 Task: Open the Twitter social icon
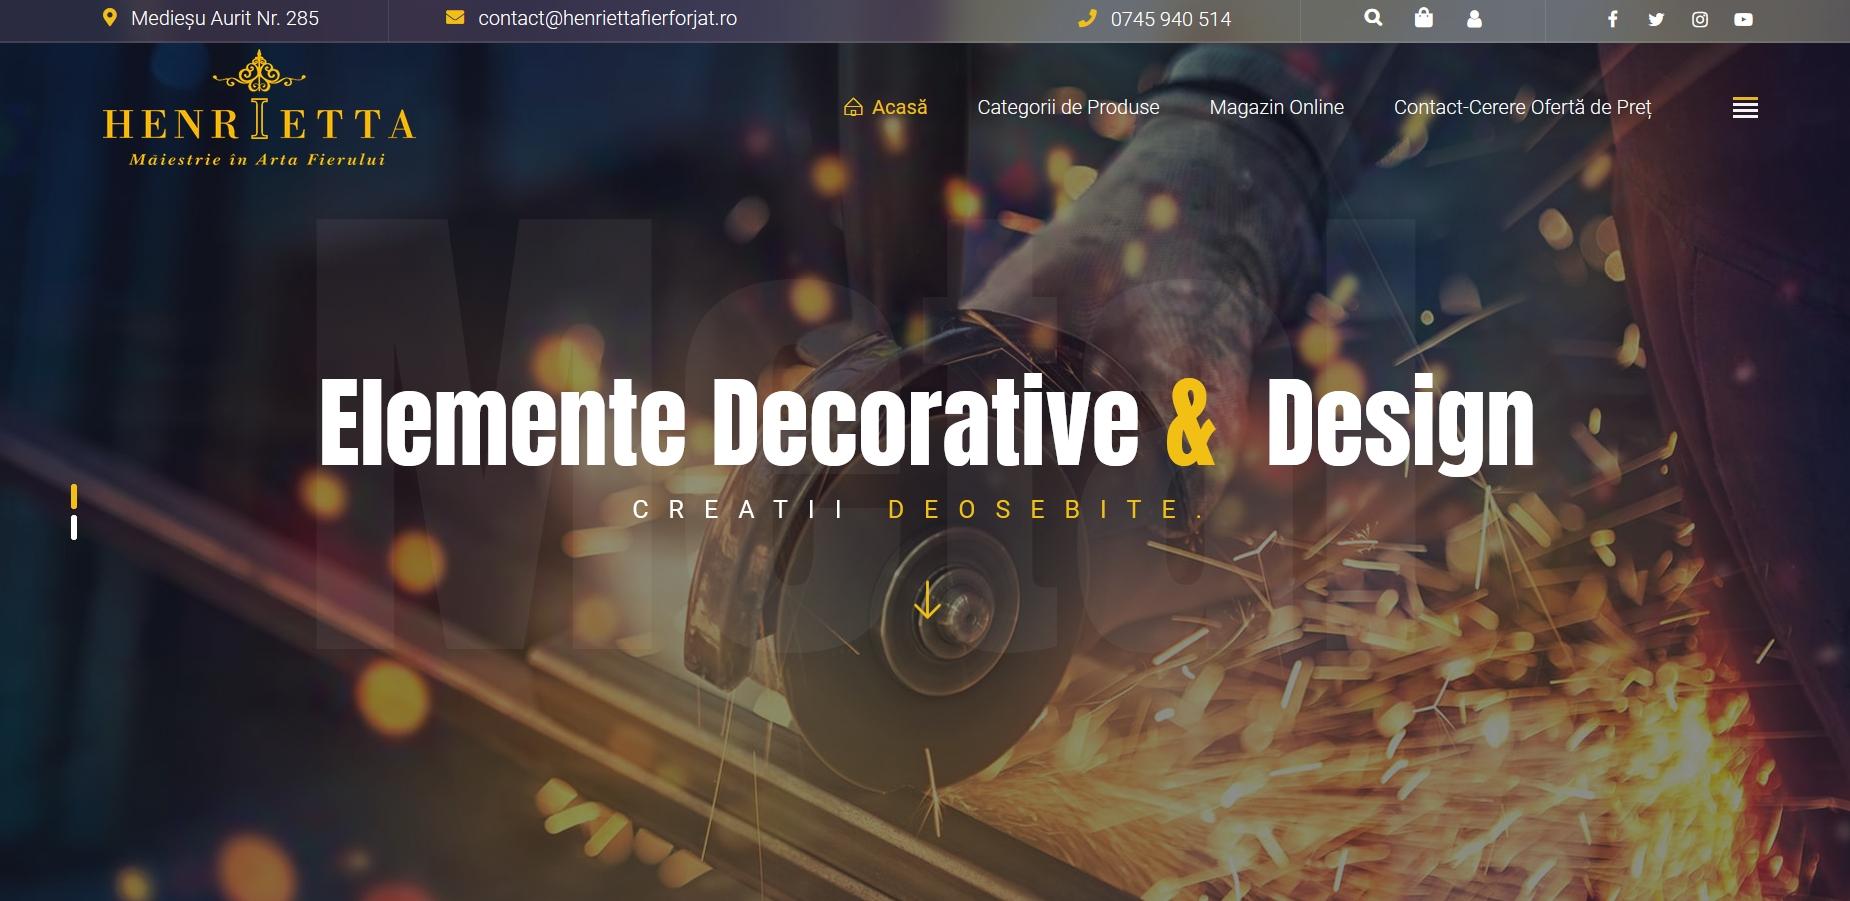(x=1656, y=19)
